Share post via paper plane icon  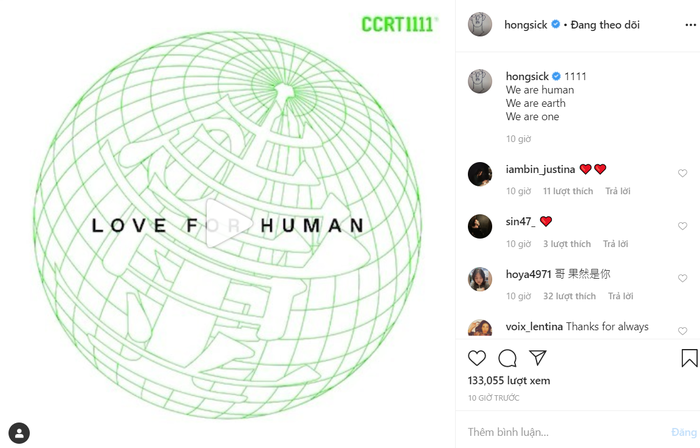pyautogui.click(x=538, y=357)
